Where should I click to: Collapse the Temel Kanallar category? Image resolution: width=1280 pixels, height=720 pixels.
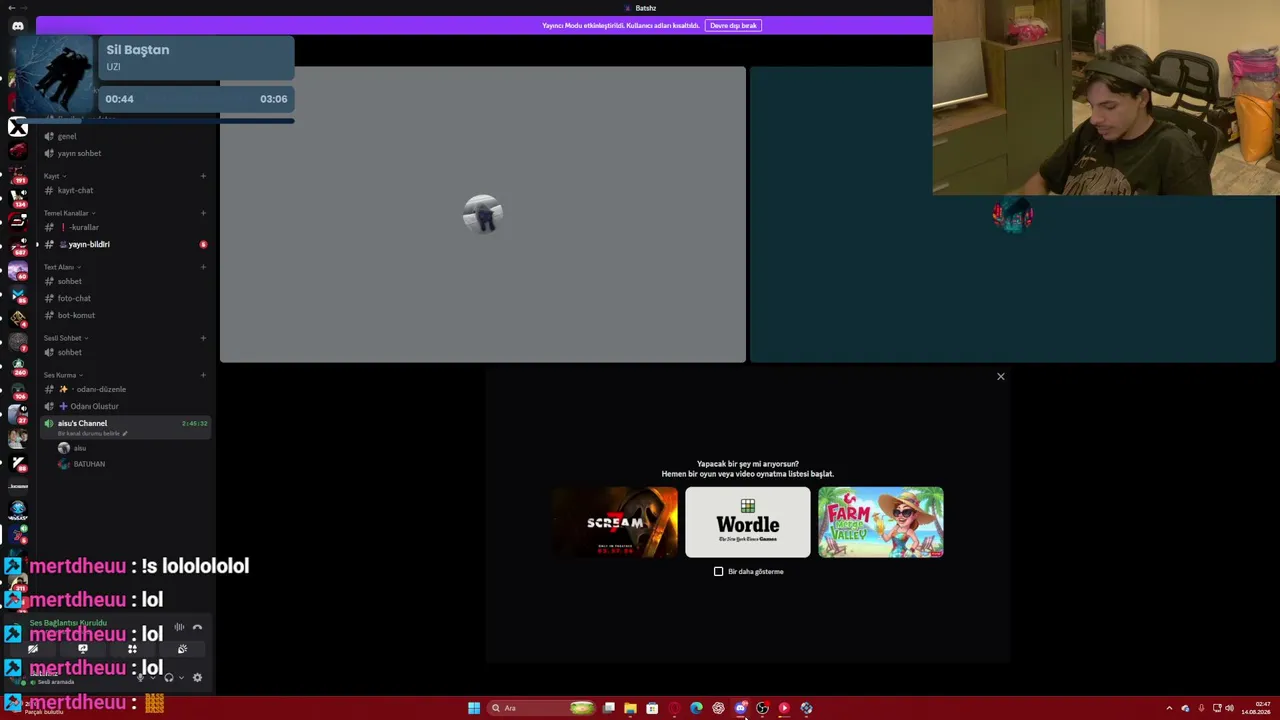(69, 213)
